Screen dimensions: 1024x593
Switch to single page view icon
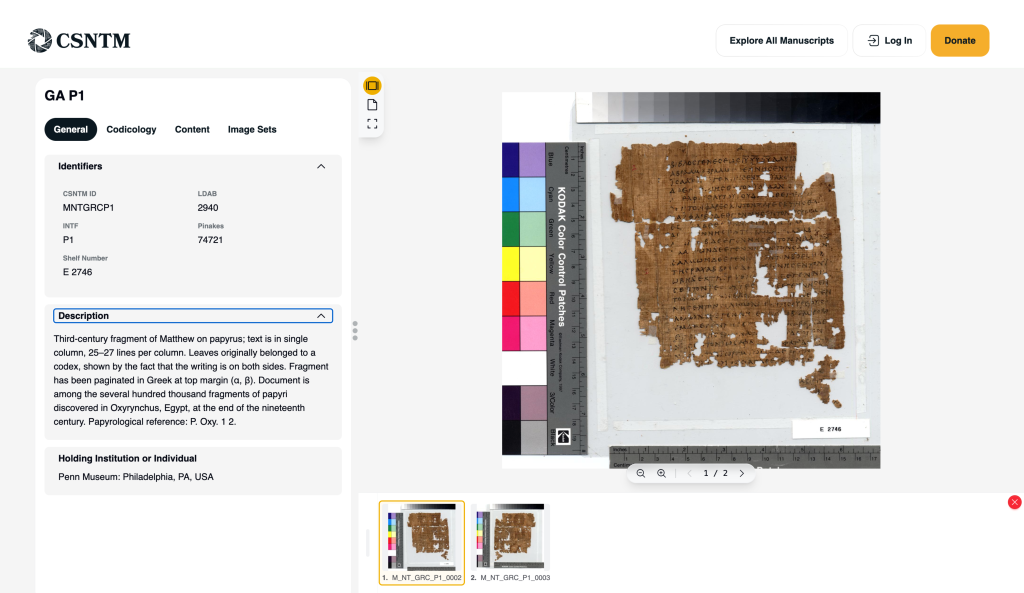[x=372, y=105]
